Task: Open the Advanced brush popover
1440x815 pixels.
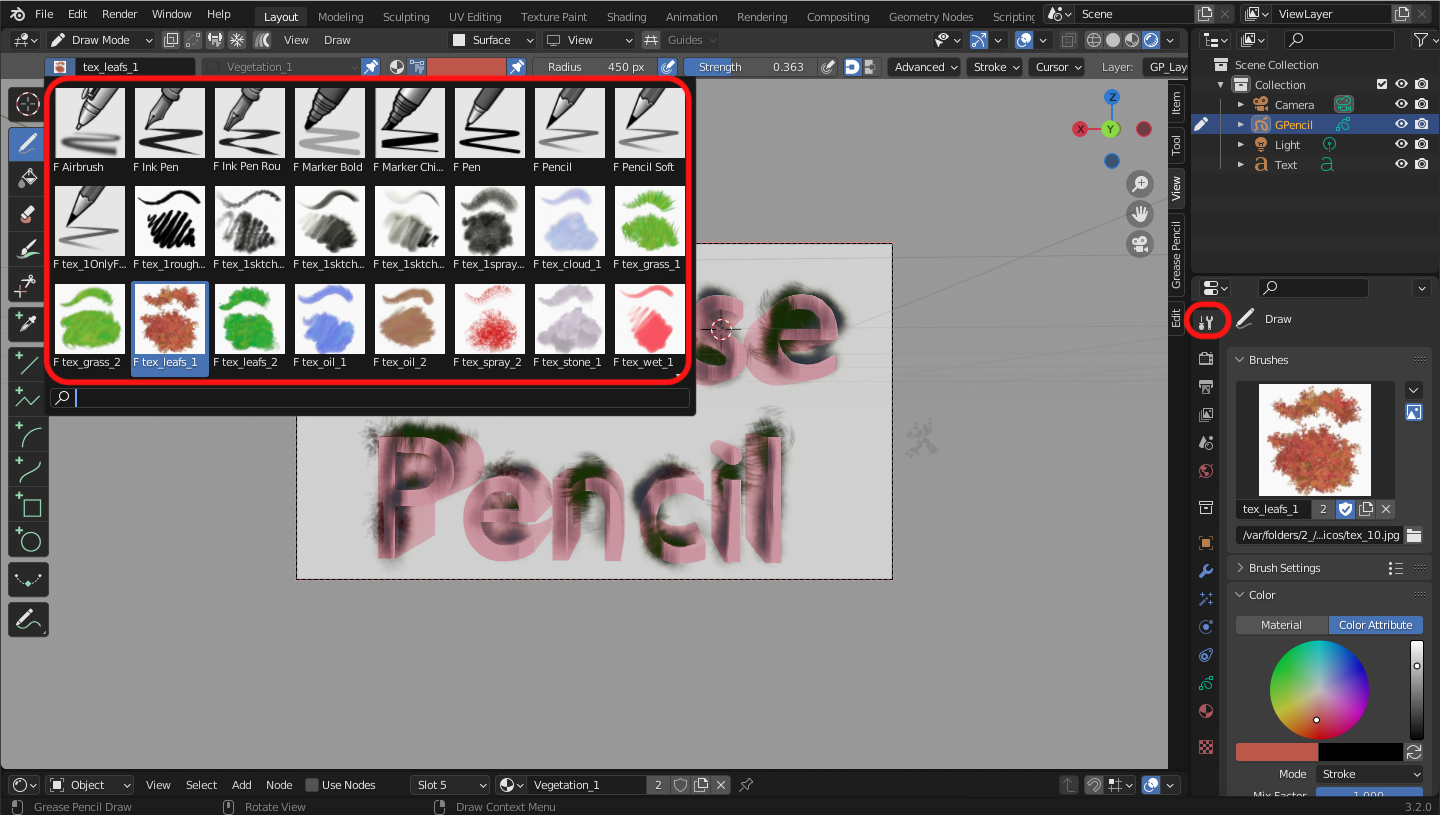Action: tap(925, 67)
